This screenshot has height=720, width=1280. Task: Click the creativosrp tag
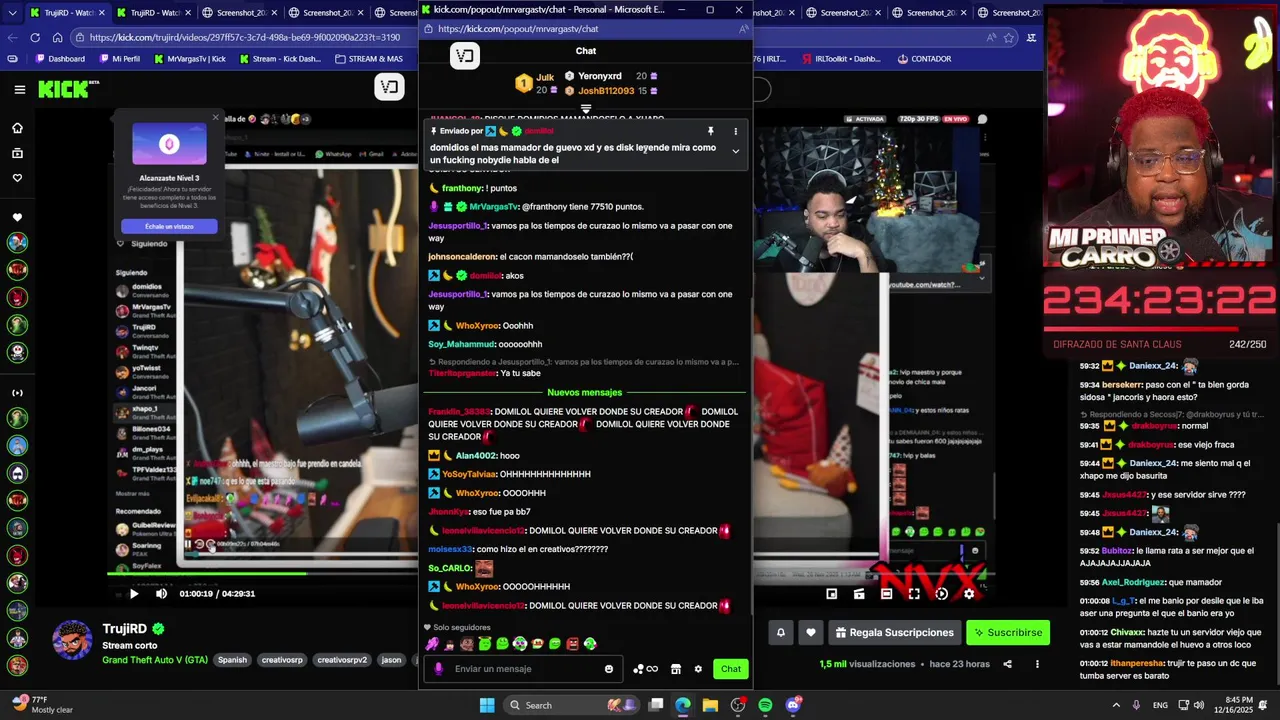(282, 660)
